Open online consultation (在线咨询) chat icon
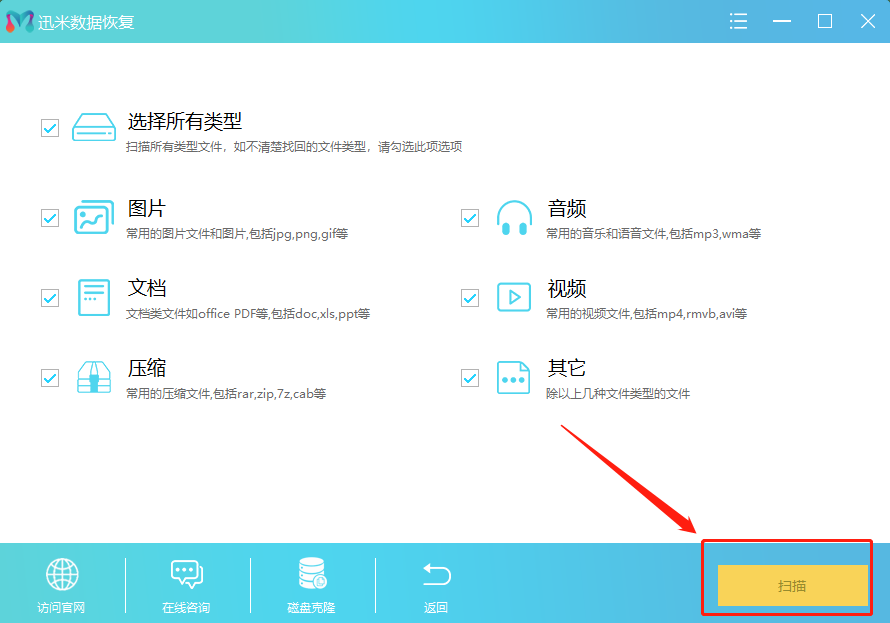Viewport: 890px width, 623px height. coord(186,574)
